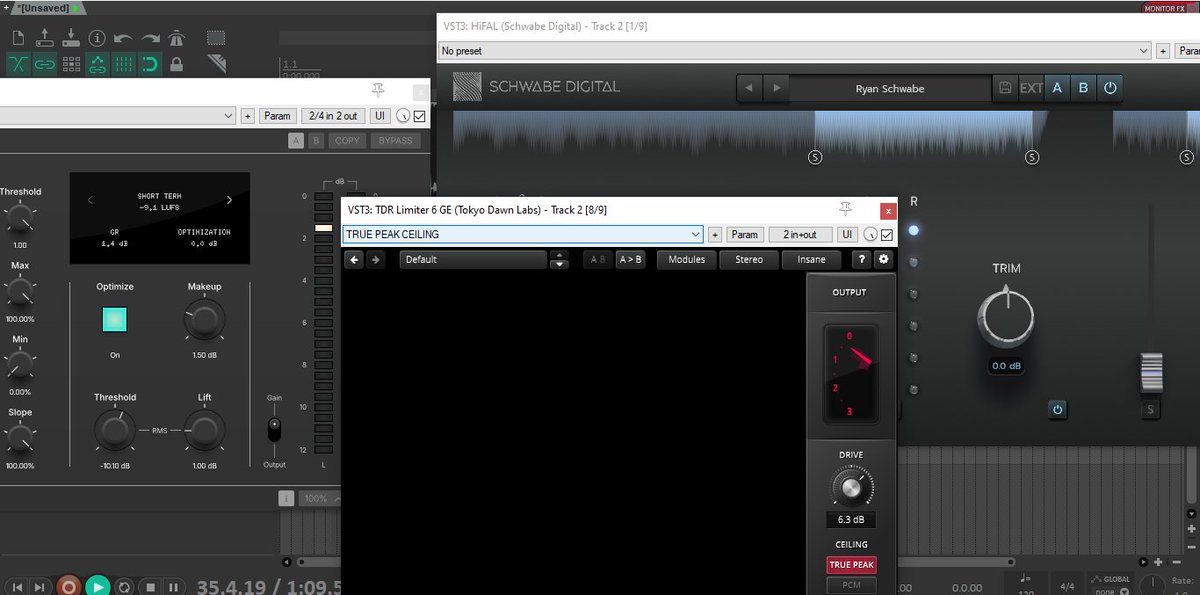Open HiFAL No preset dropdown
1200x595 pixels.
pyautogui.click(x=796, y=50)
